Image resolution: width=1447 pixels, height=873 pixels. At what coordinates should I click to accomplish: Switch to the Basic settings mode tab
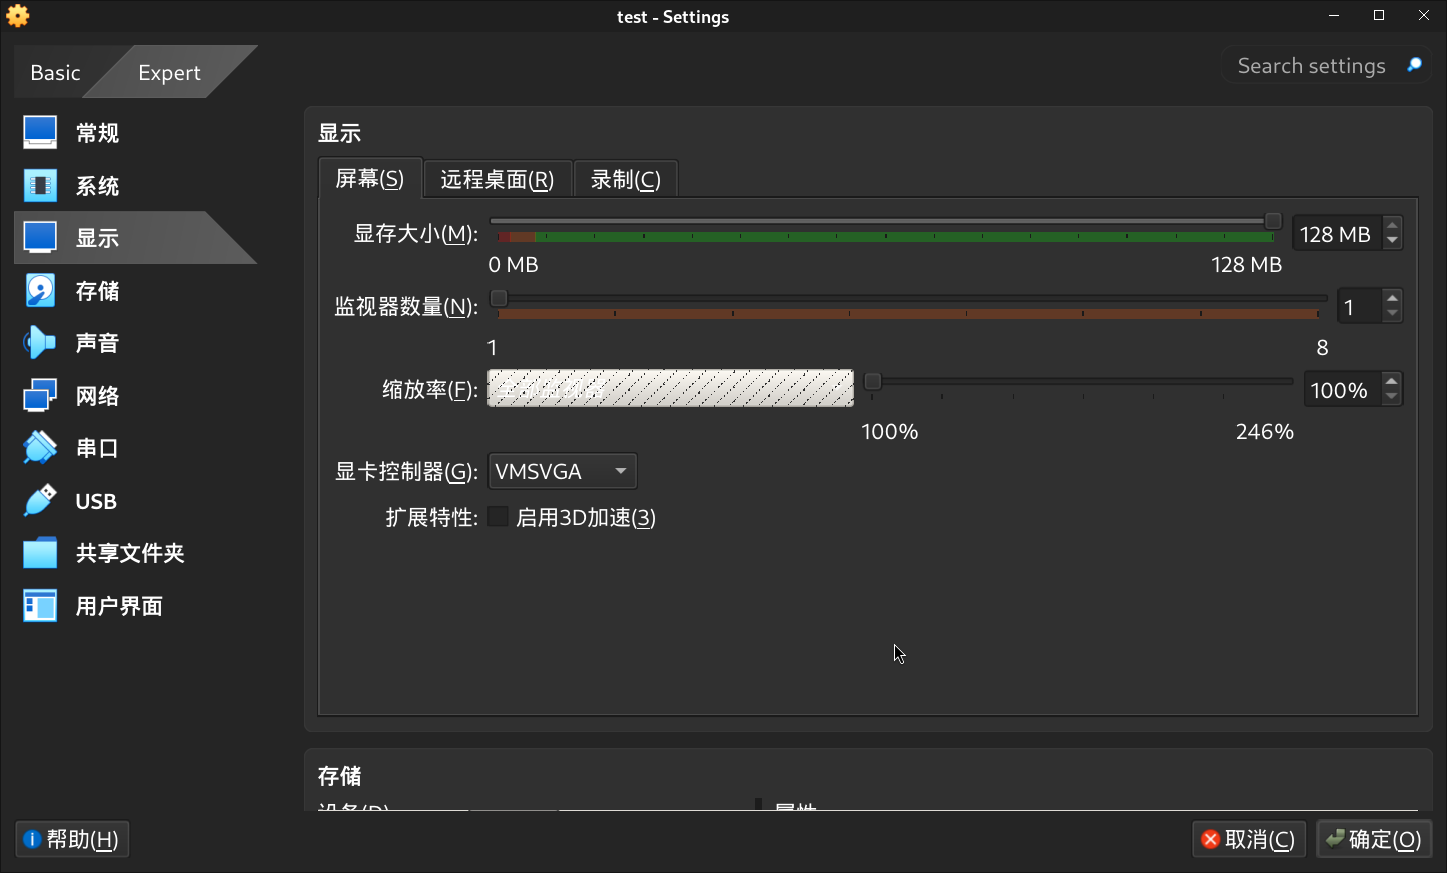[x=55, y=73]
